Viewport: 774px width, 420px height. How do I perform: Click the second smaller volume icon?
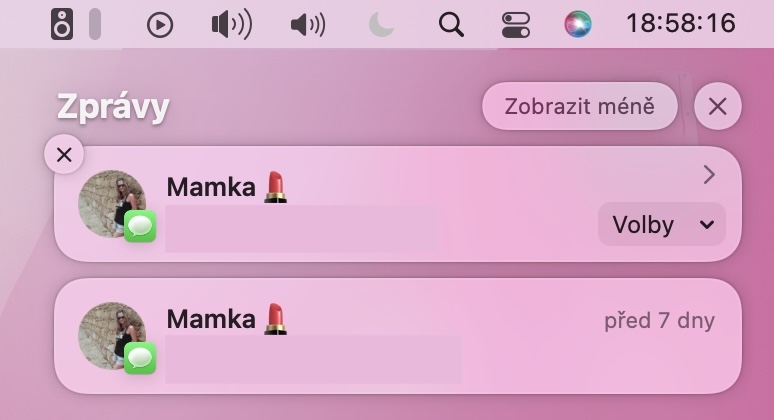pos(307,24)
